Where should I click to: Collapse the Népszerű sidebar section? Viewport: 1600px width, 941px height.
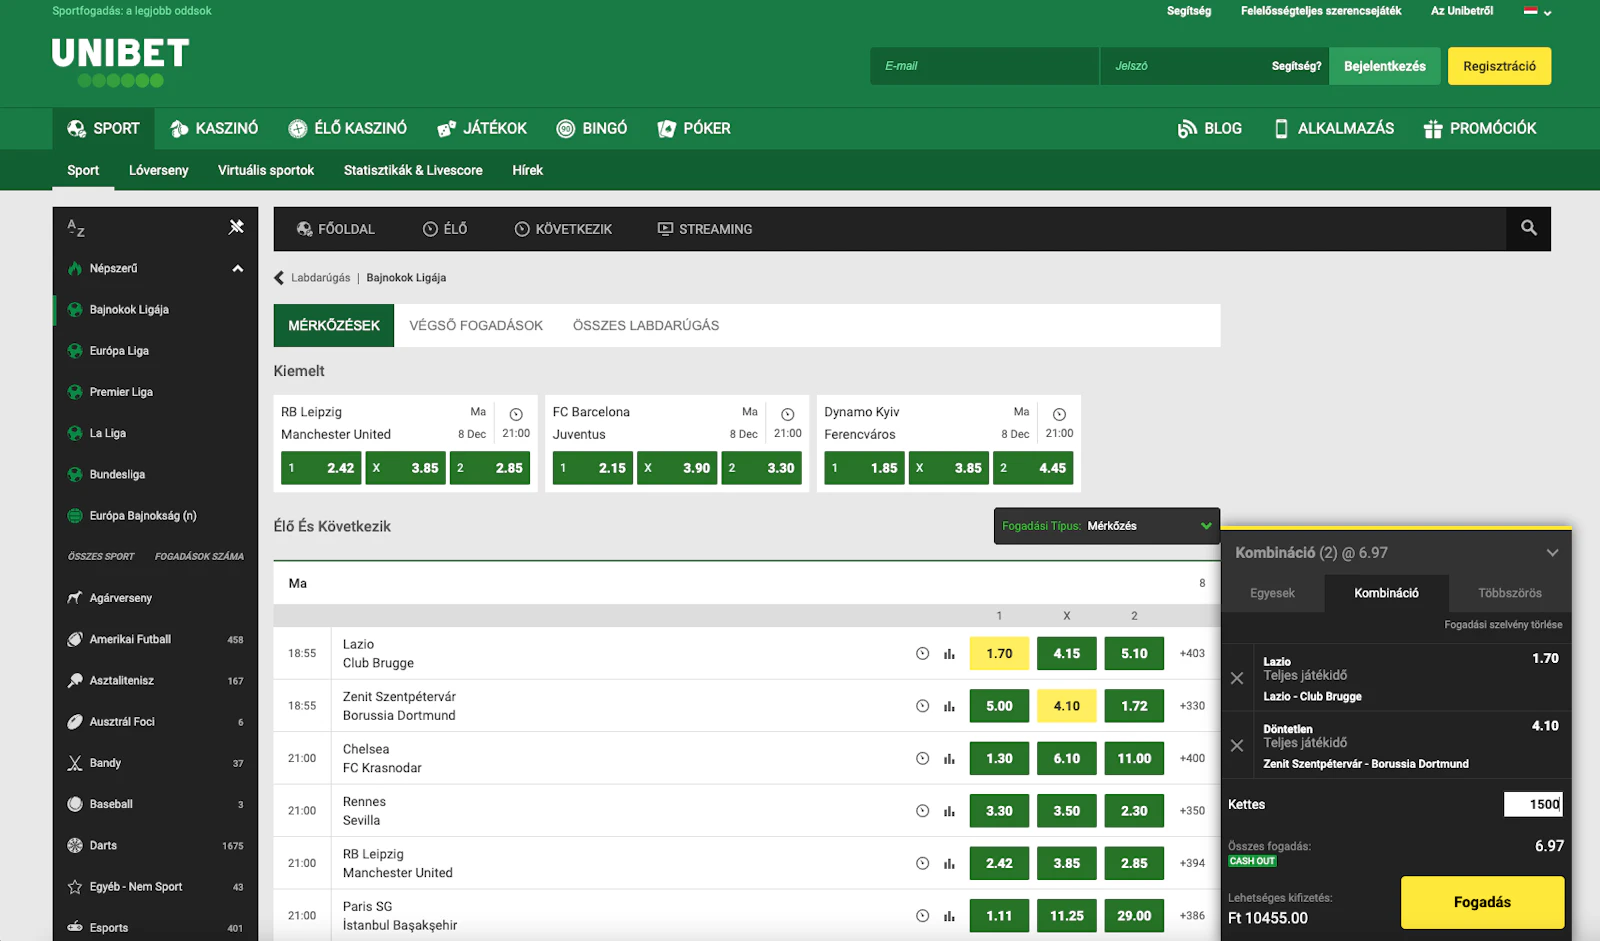(237, 269)
